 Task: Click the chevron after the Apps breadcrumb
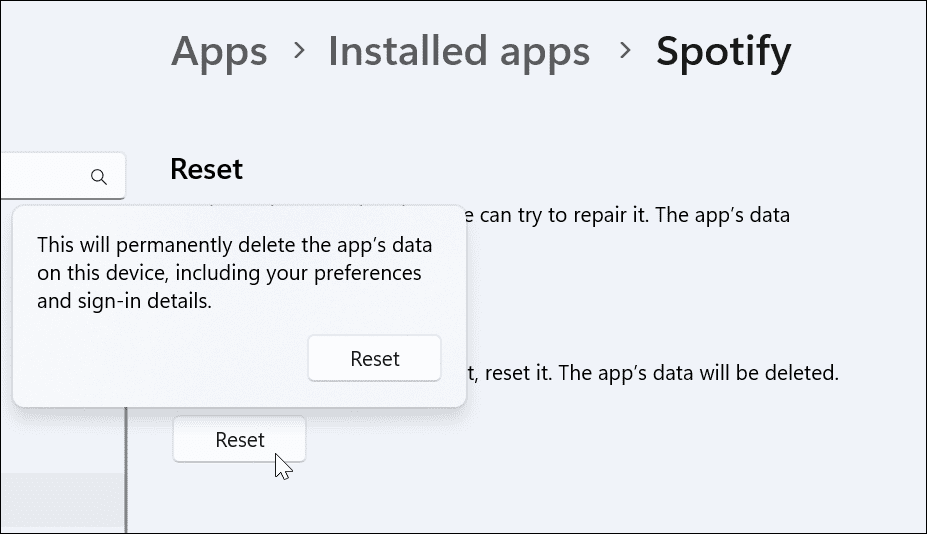coord(298,51)
